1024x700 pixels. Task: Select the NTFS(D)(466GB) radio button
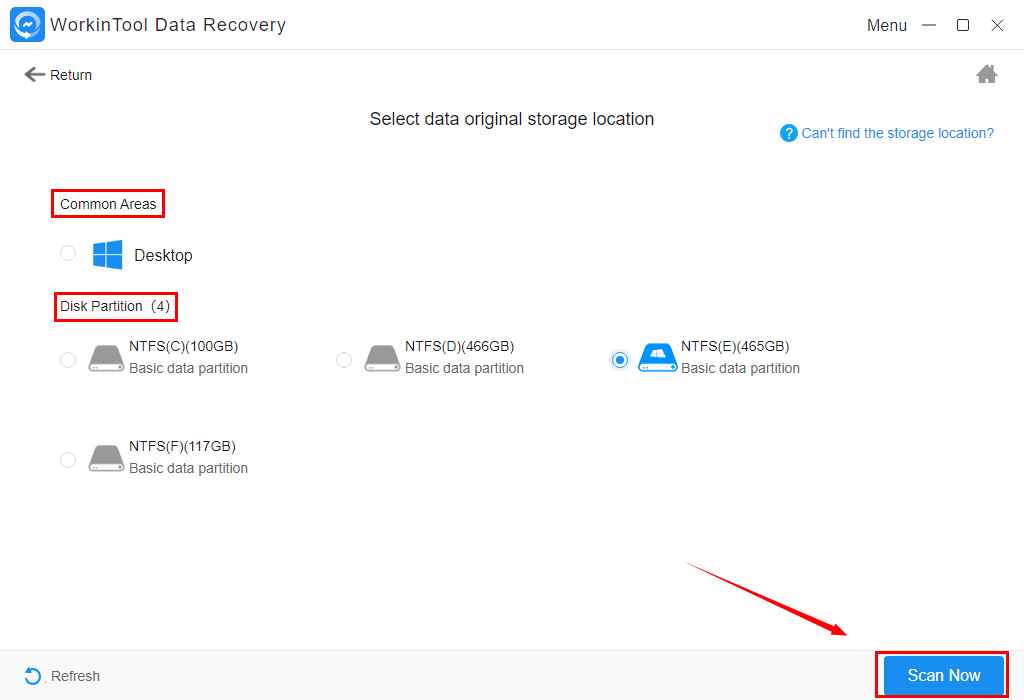344,360
